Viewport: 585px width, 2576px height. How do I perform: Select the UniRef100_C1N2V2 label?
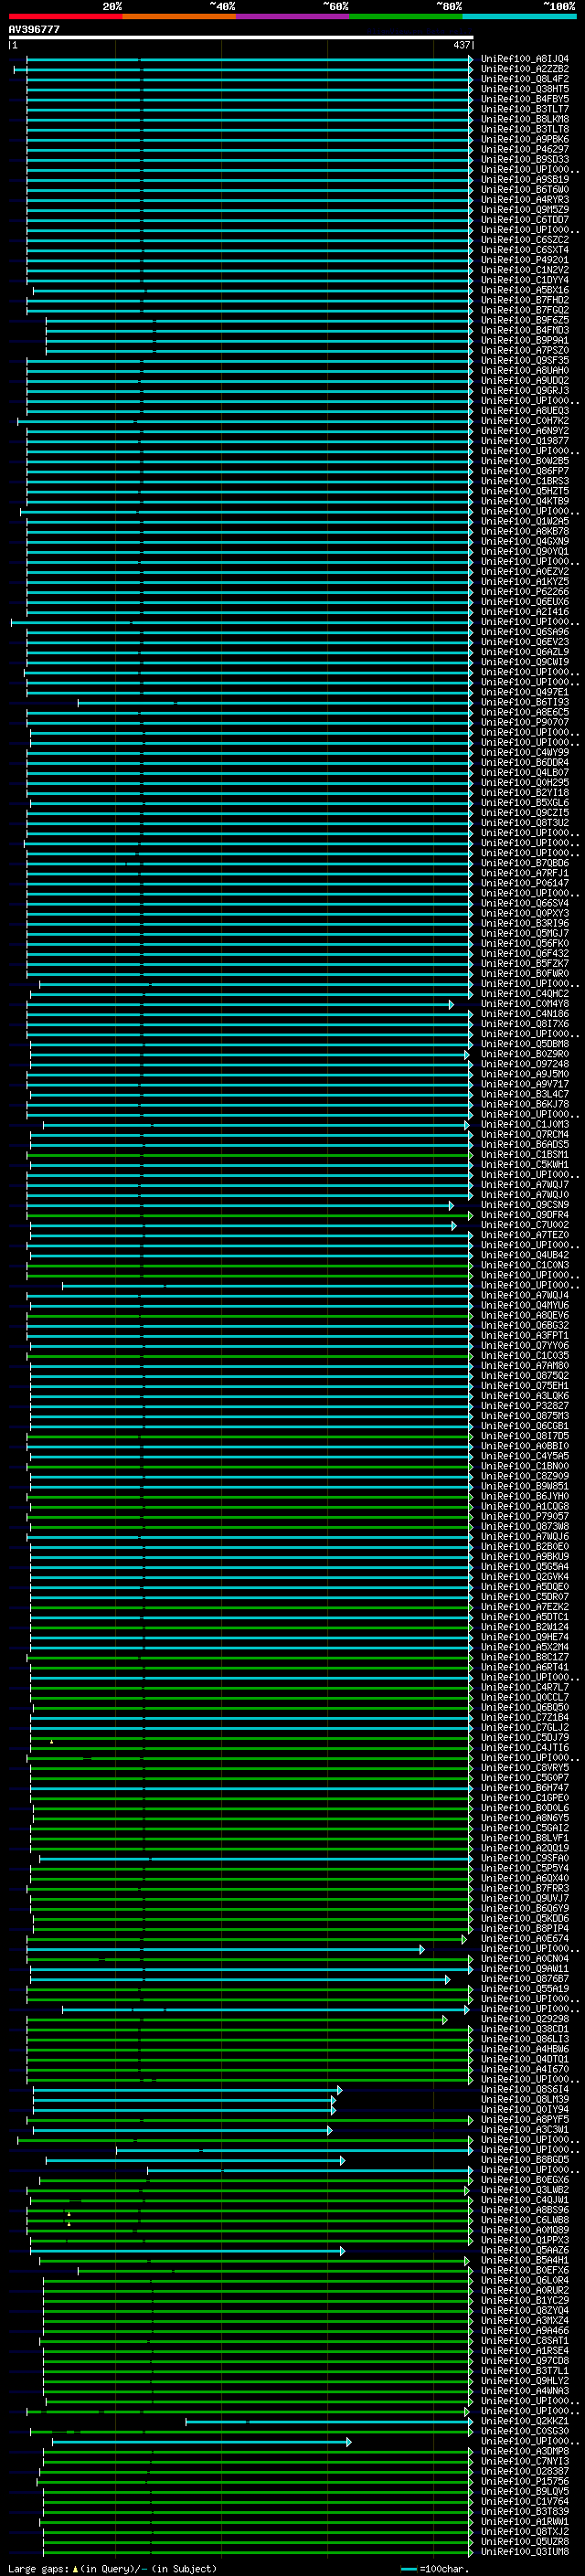[x=524, y=270]
